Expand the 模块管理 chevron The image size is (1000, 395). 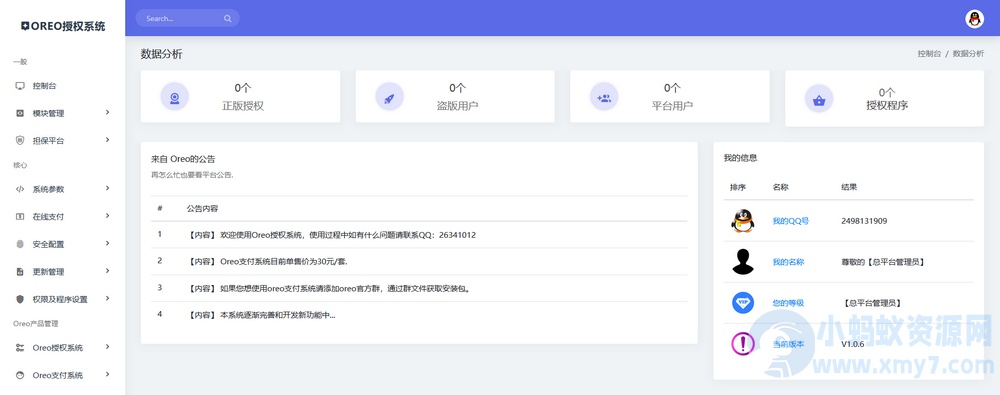pos(107,112)
